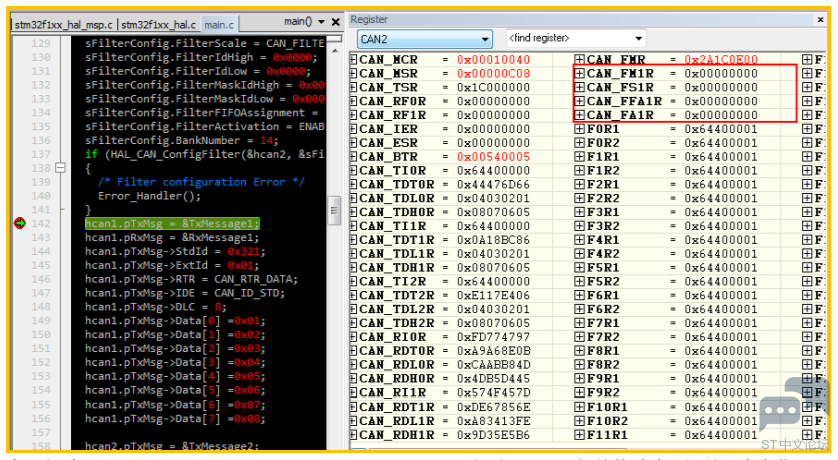Expand the CAN_MCR register node

[353, 59]
